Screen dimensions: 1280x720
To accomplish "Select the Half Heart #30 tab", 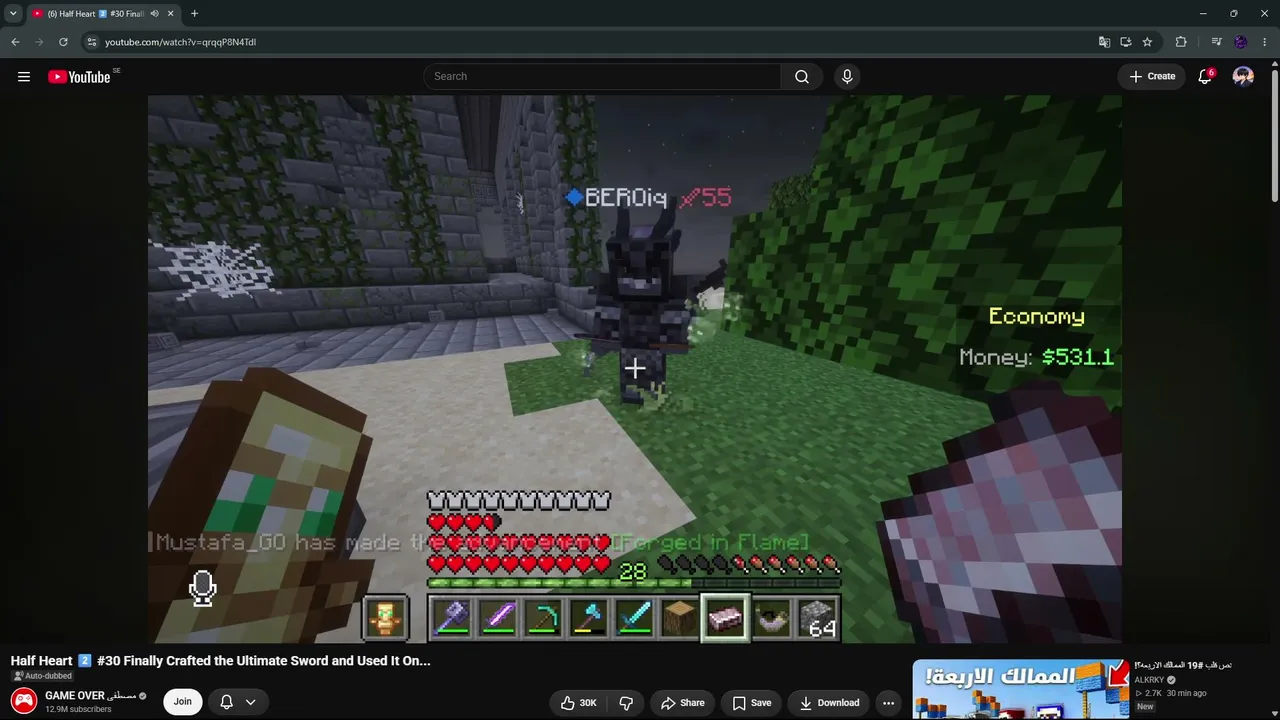I will [x=103, y=14].
